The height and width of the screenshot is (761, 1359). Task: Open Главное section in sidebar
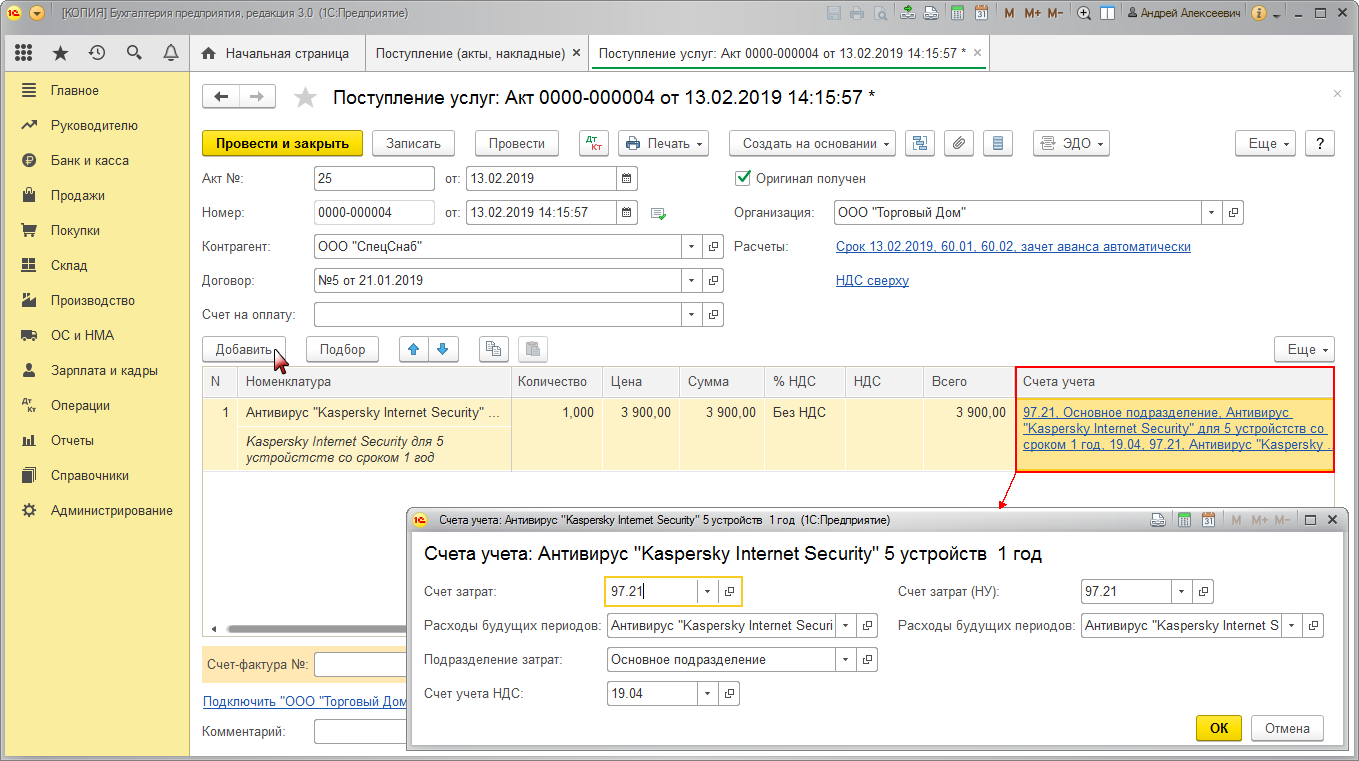tap(95, 90)
